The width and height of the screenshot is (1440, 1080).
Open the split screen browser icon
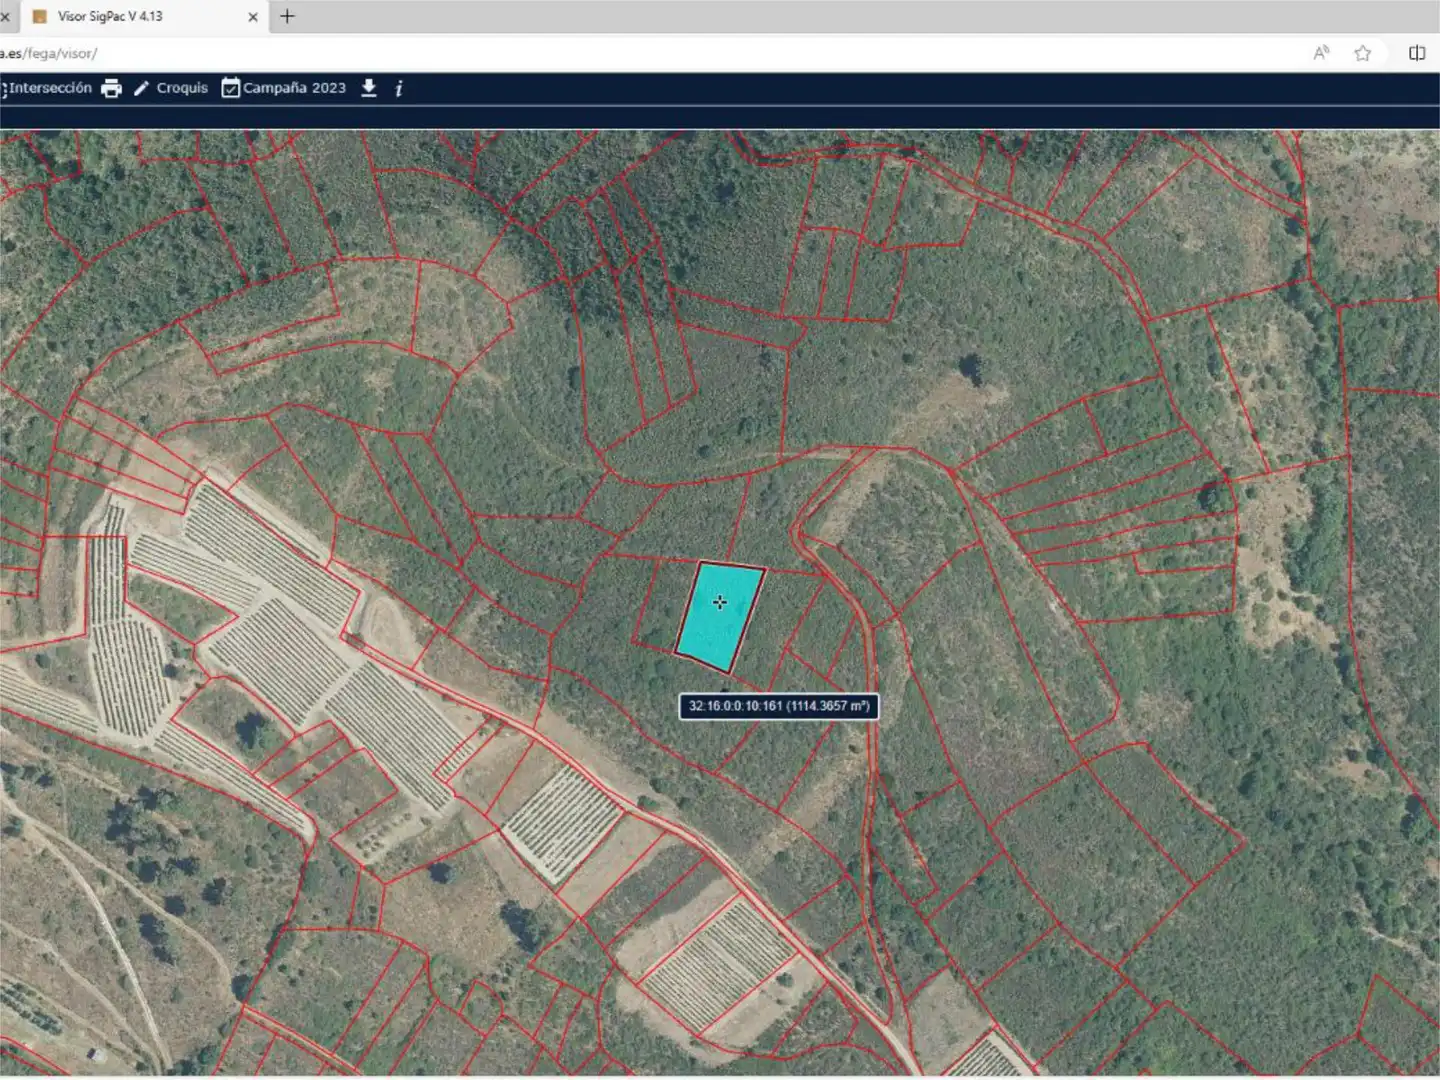point(1417,53)
